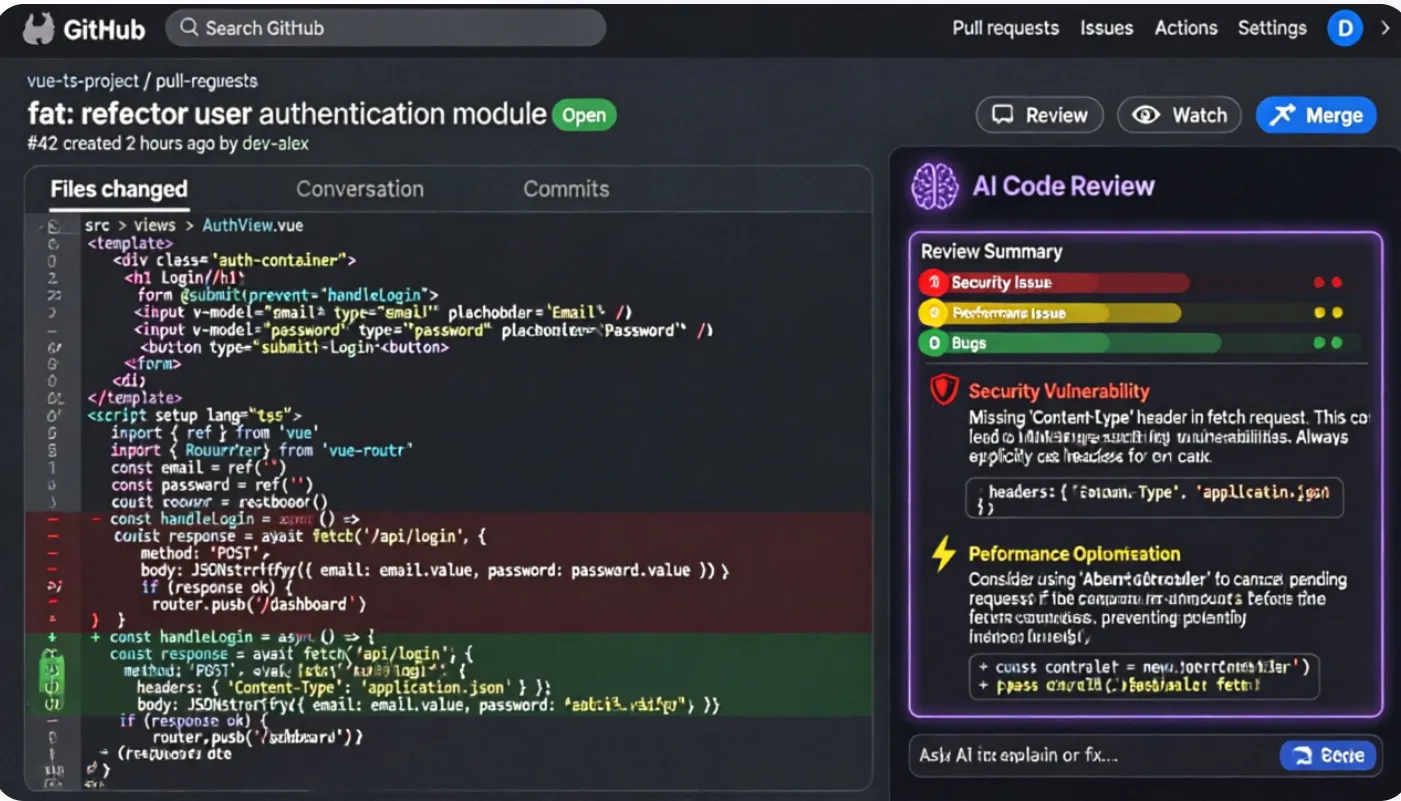Click the GitHub octocat logo
The width and height of the screenshot is (1401, 801).
[38, 29]
